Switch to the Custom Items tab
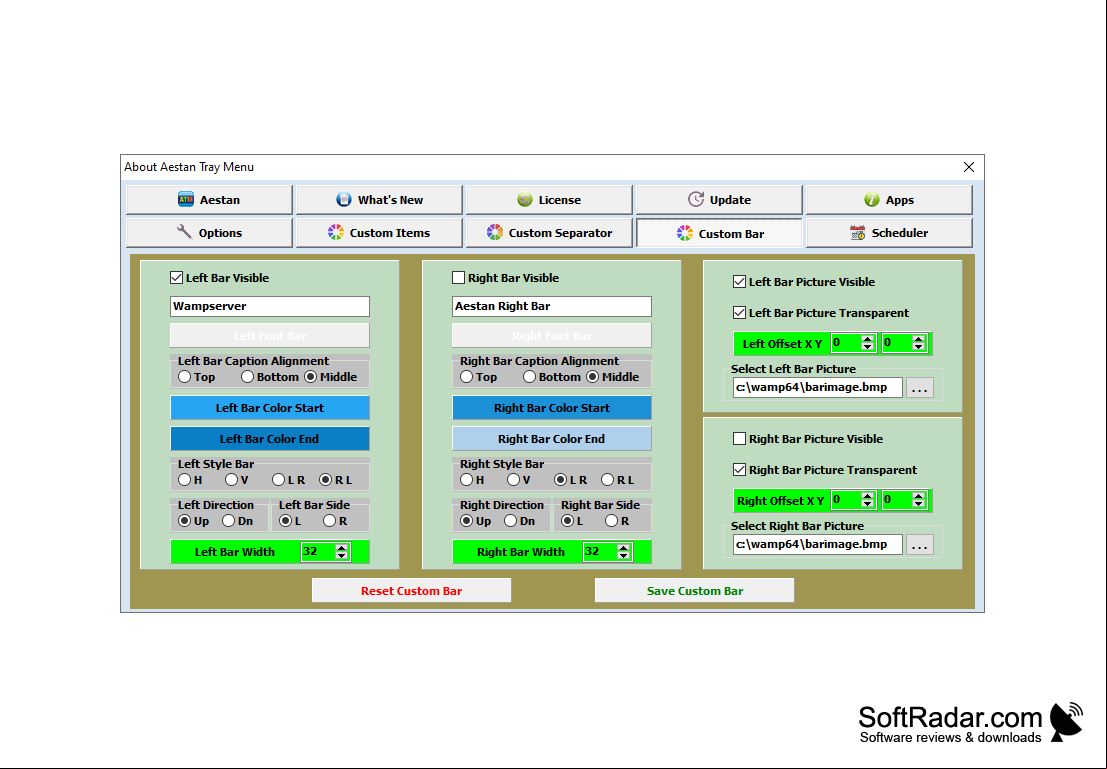Viewport: 1107px width, 769px height. 379,232
